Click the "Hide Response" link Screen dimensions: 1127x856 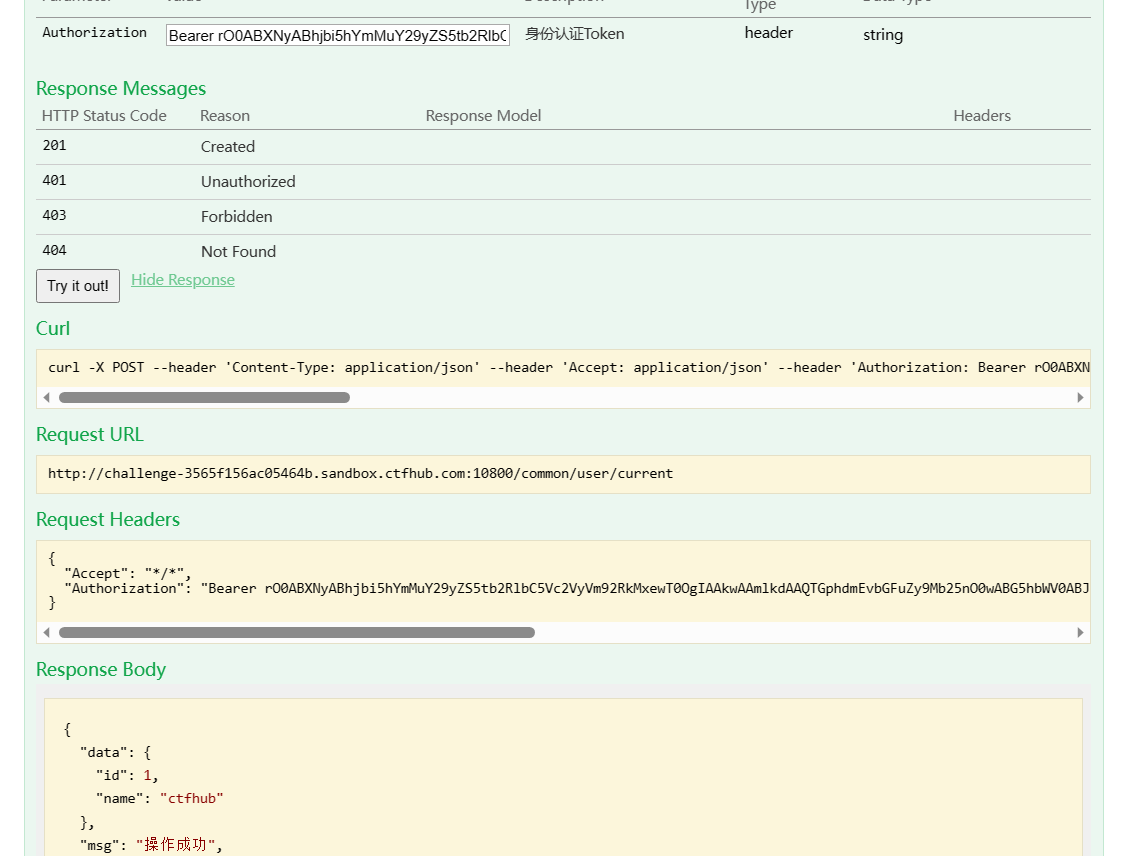click(x=182, y=280)
